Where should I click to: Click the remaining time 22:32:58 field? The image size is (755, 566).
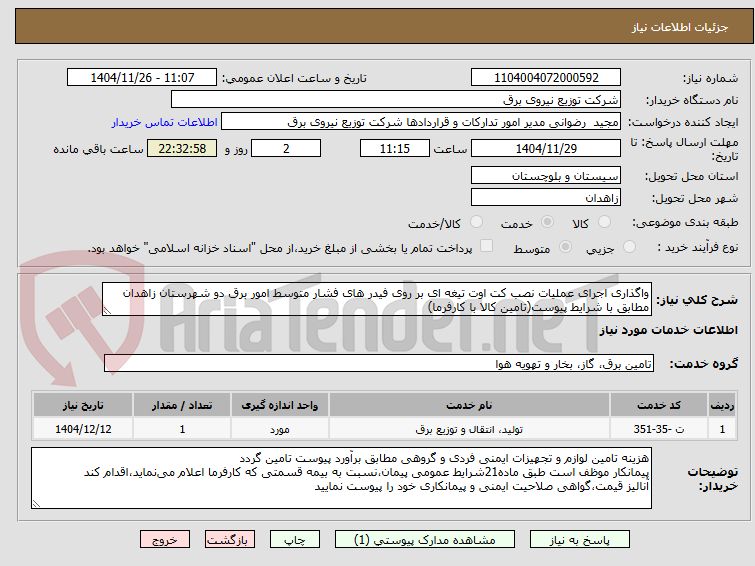pos(182,148)
